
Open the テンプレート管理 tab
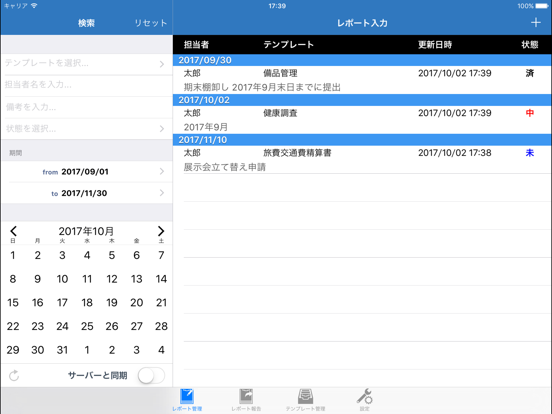pyautogui.click(x=305, y=400)
